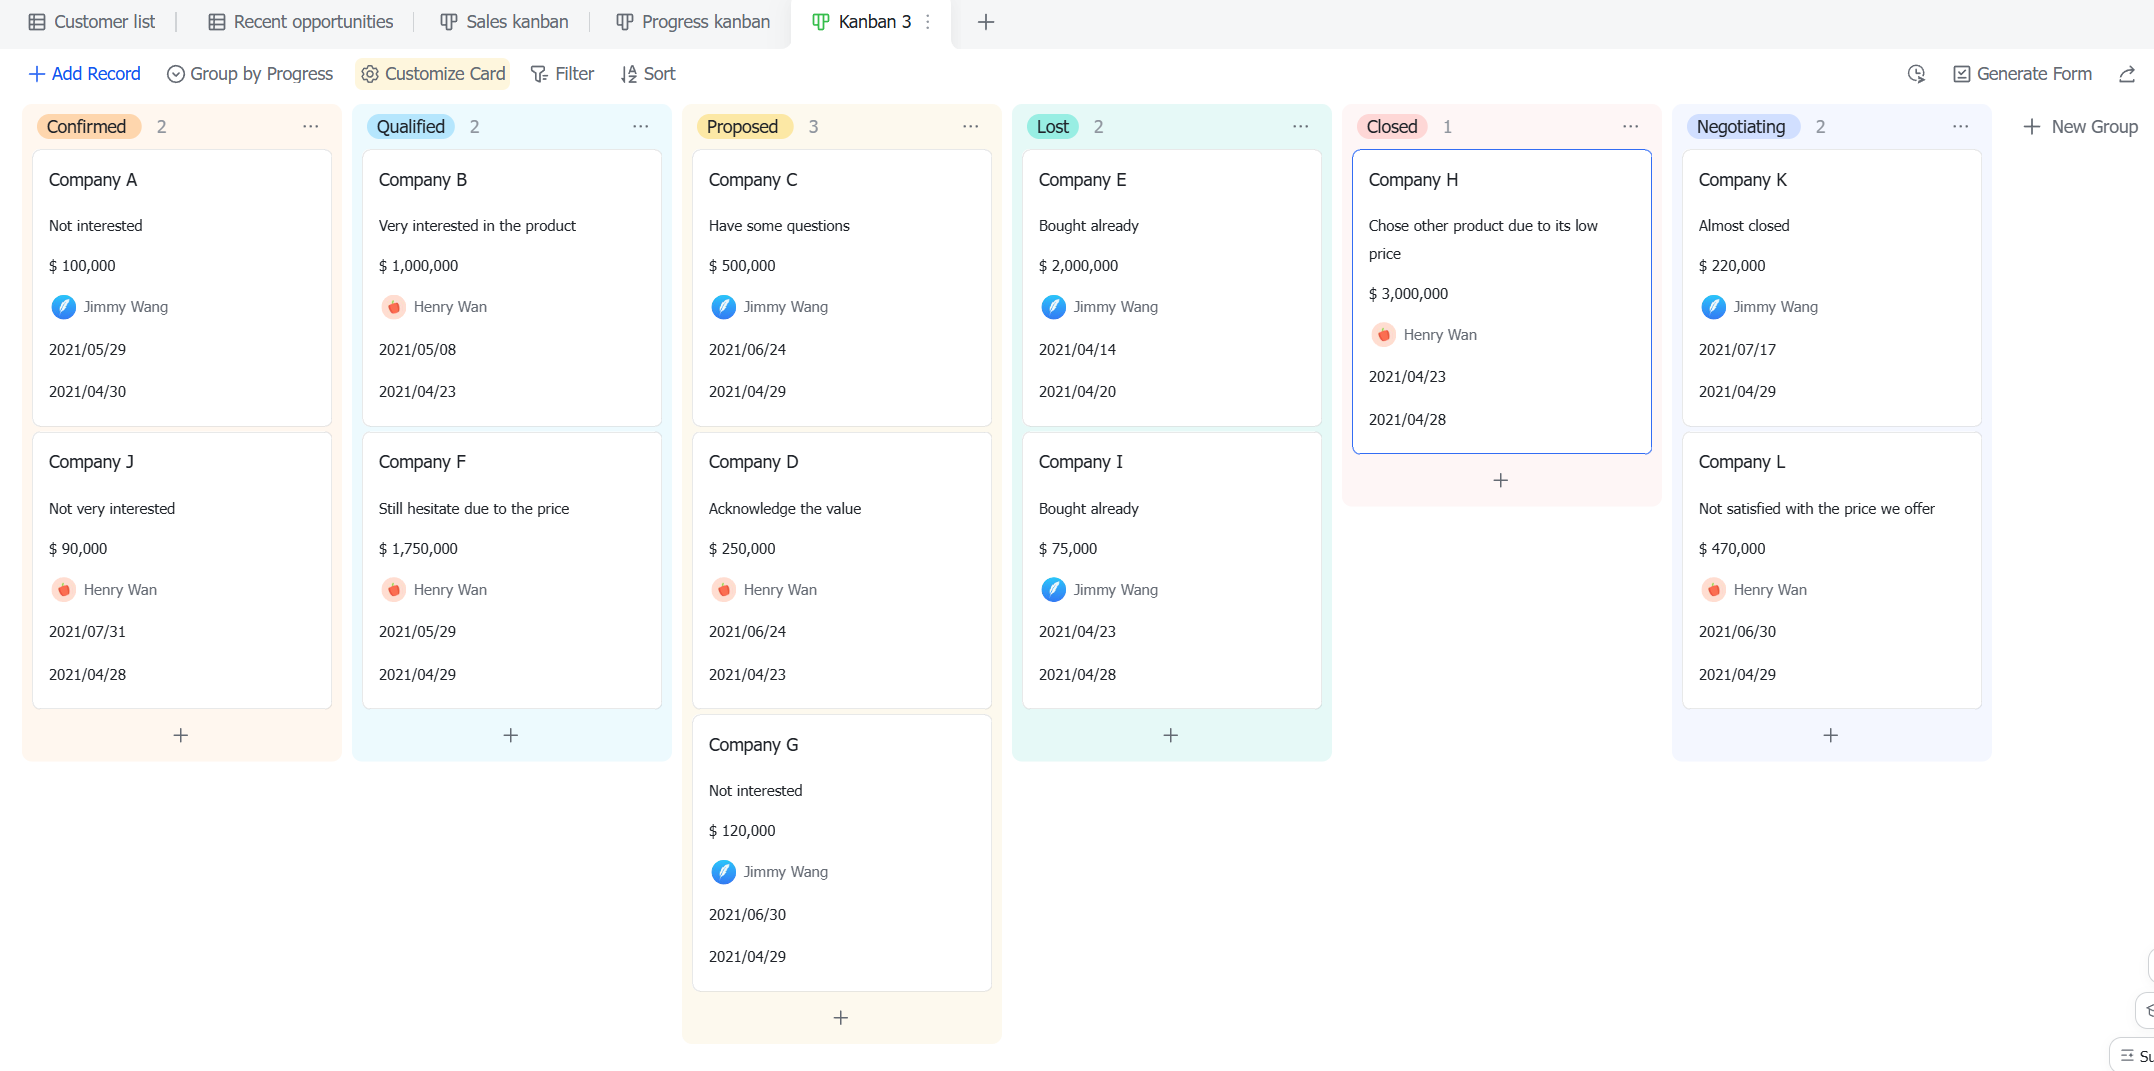Add card to Proposed column
2154x1071 pixels.
(x=841, y=1018)
